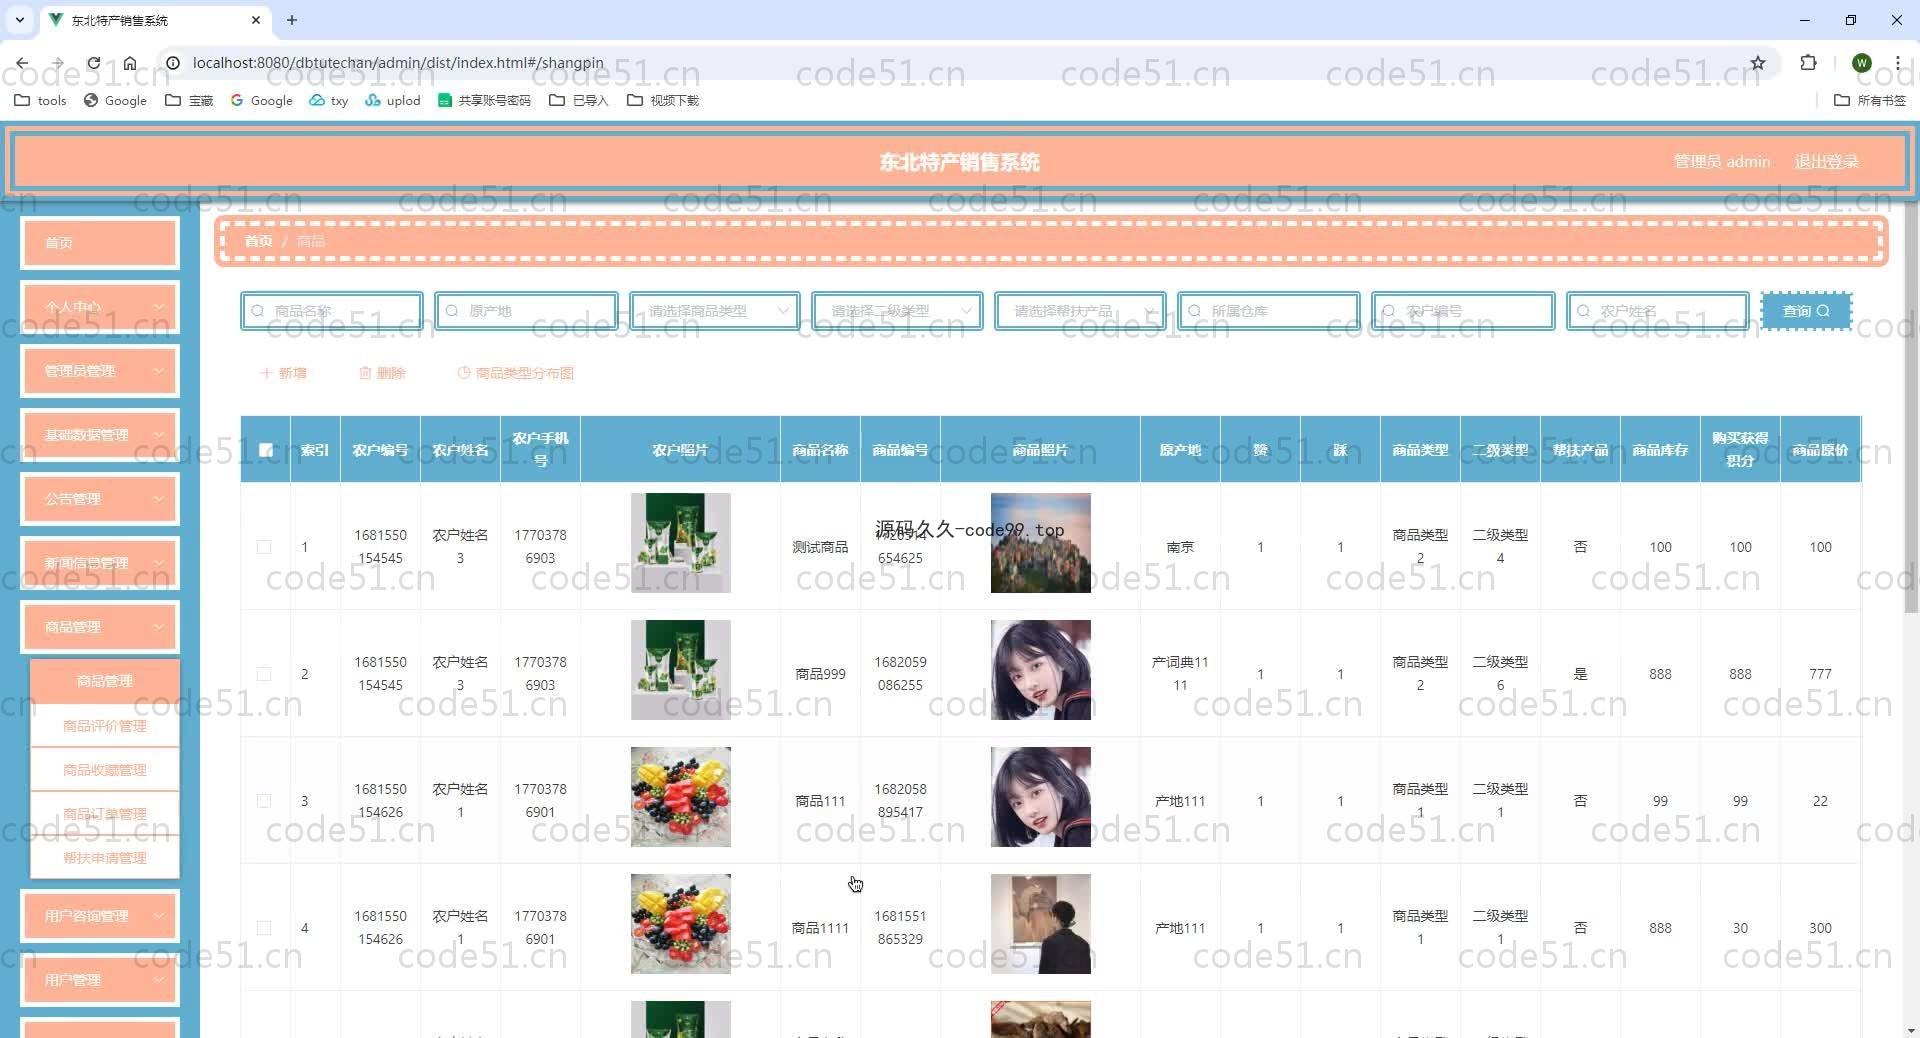Open the 首页 sidebar item

point(100,243)
